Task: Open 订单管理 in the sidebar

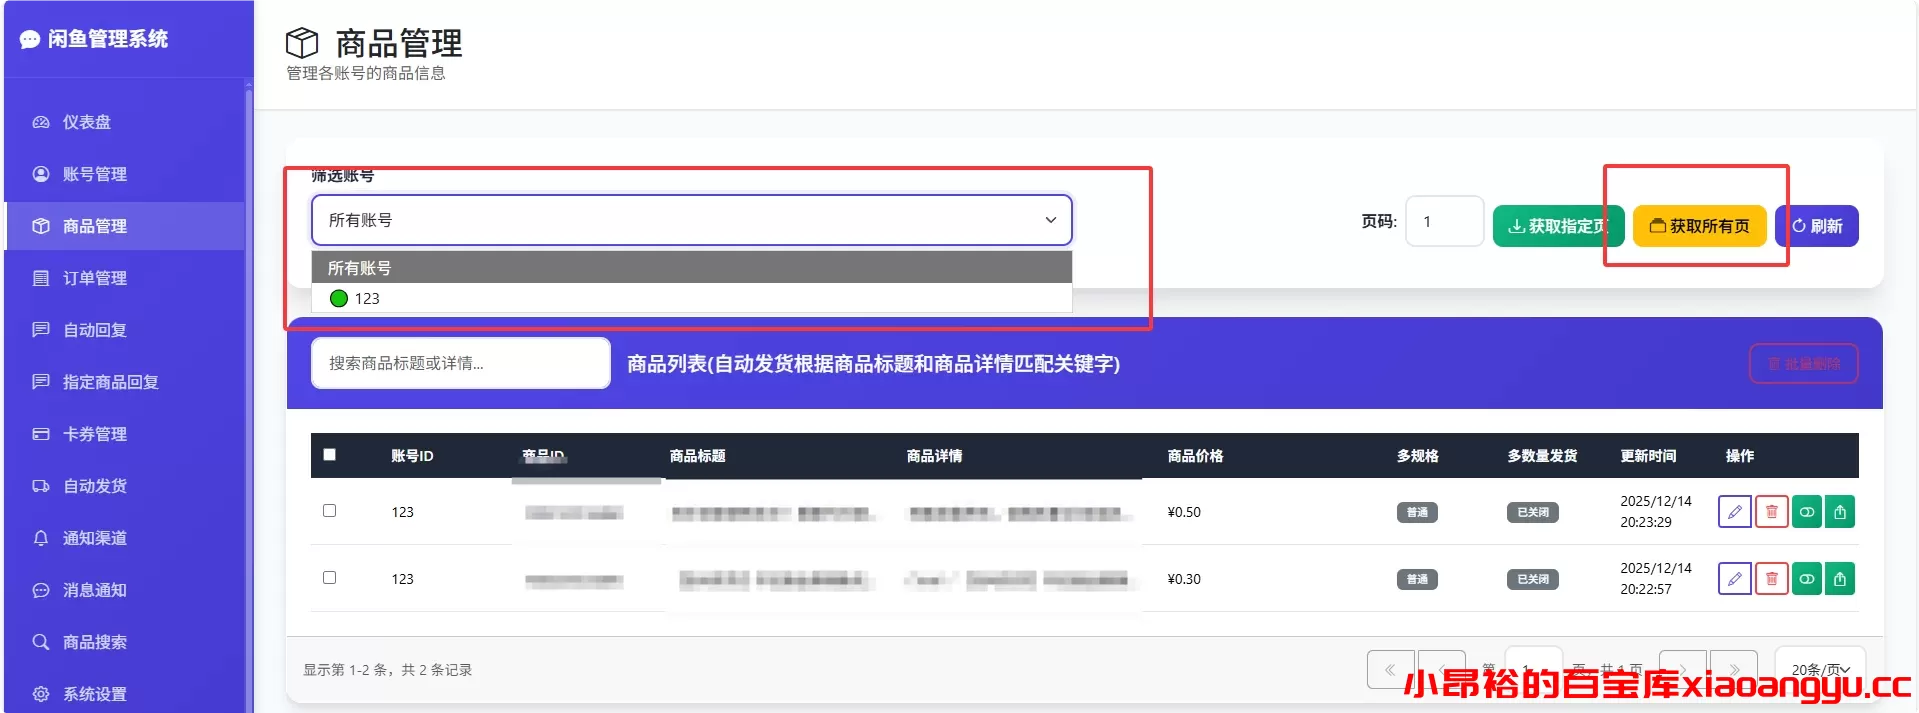Action: pos(124,278)
